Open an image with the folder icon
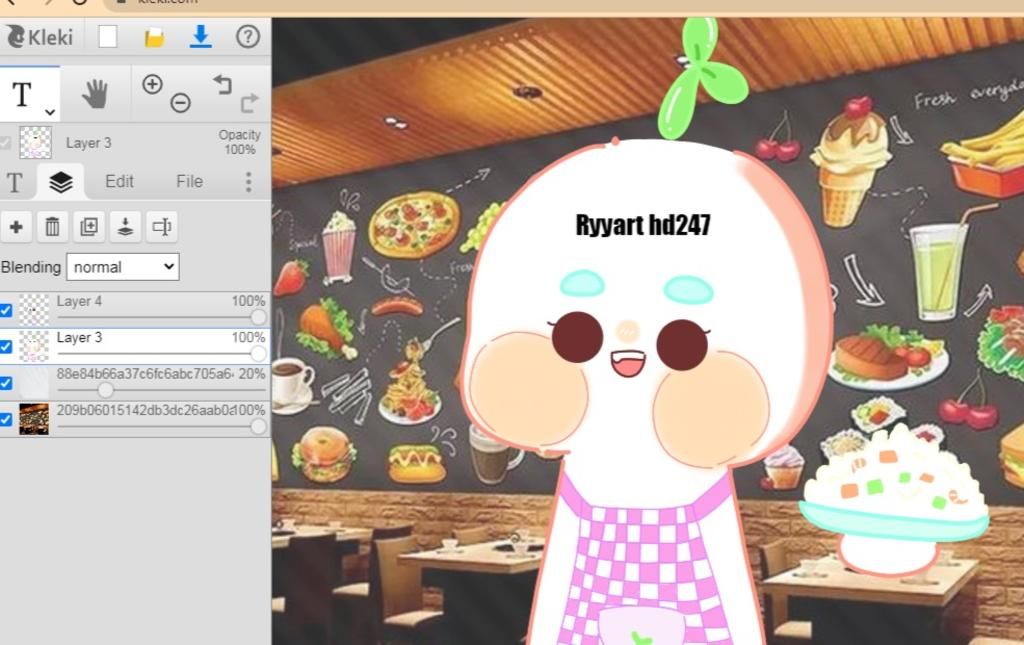 point(154,37)
